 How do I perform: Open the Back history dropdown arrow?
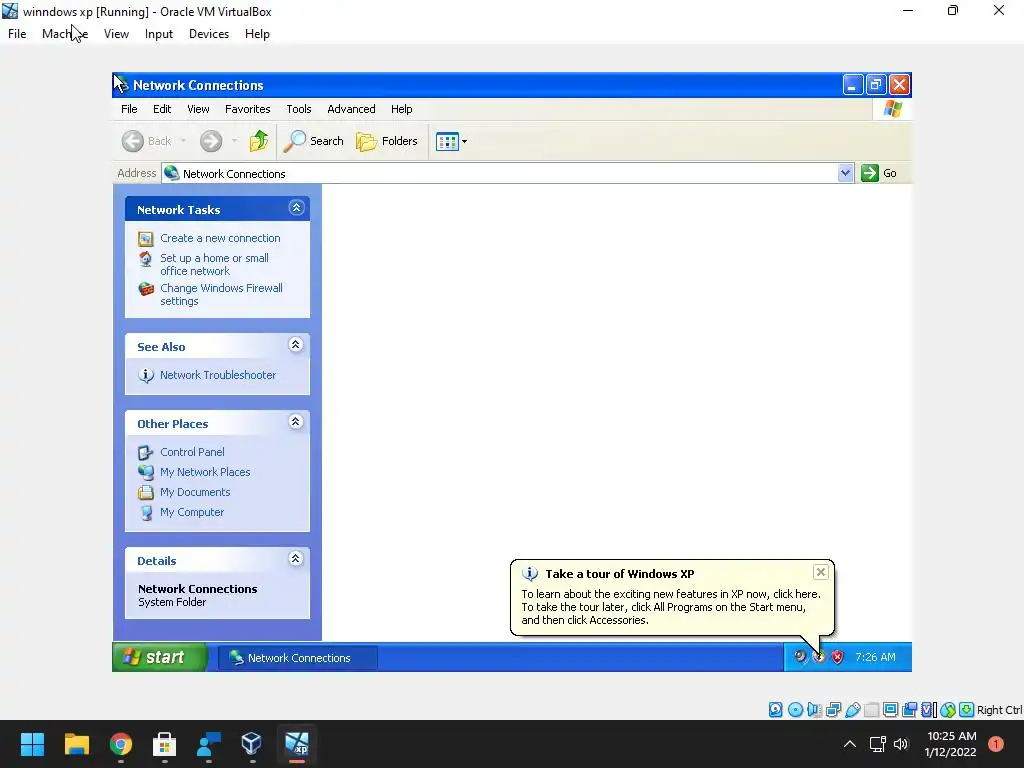(184, 141)
